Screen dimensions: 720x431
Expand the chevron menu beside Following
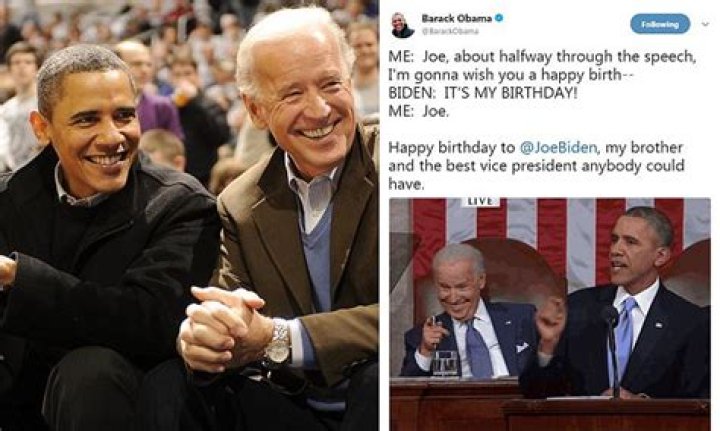(706, 24)
